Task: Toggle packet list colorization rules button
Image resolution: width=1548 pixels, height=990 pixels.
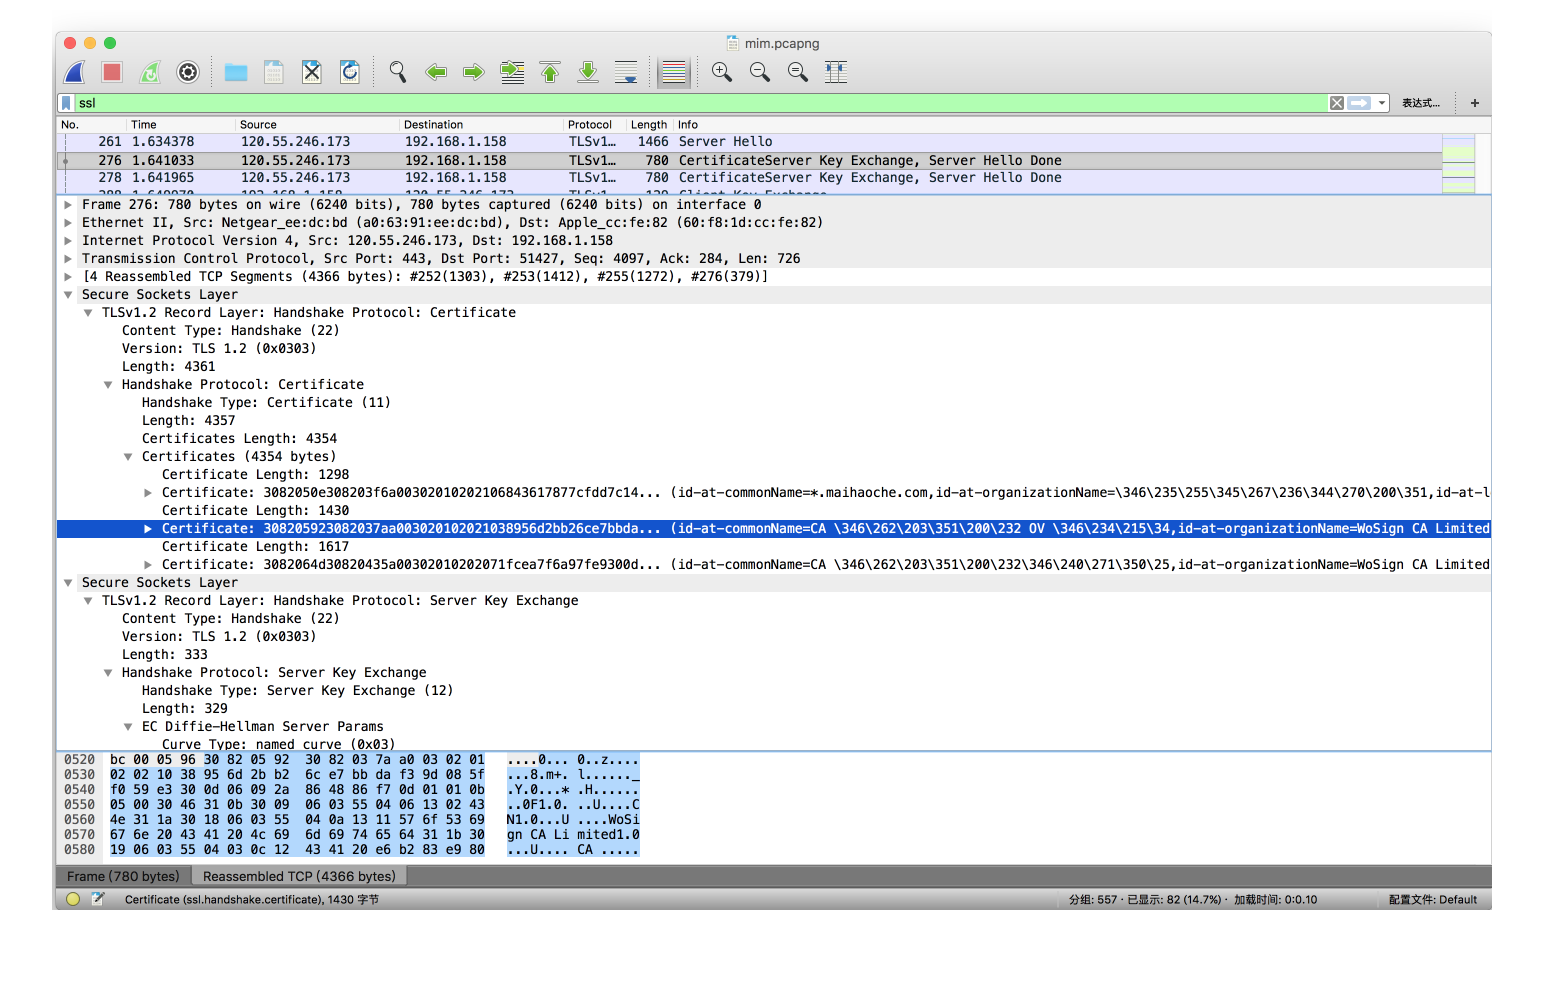Action: click(x=674, y=72)
